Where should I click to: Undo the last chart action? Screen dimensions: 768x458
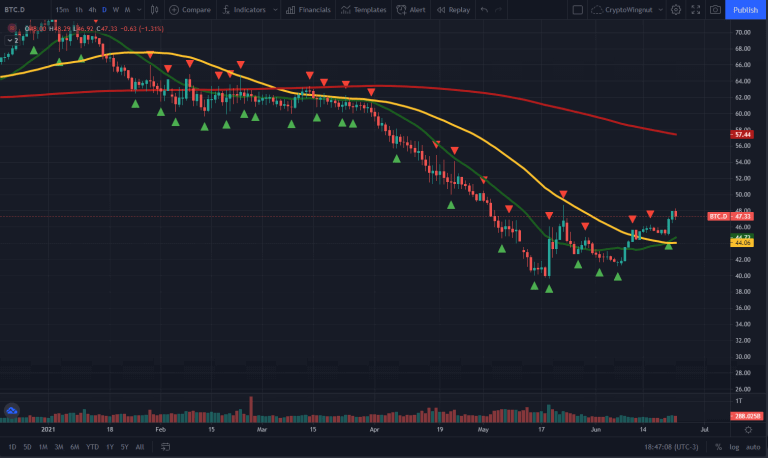(x=484, y=10)
